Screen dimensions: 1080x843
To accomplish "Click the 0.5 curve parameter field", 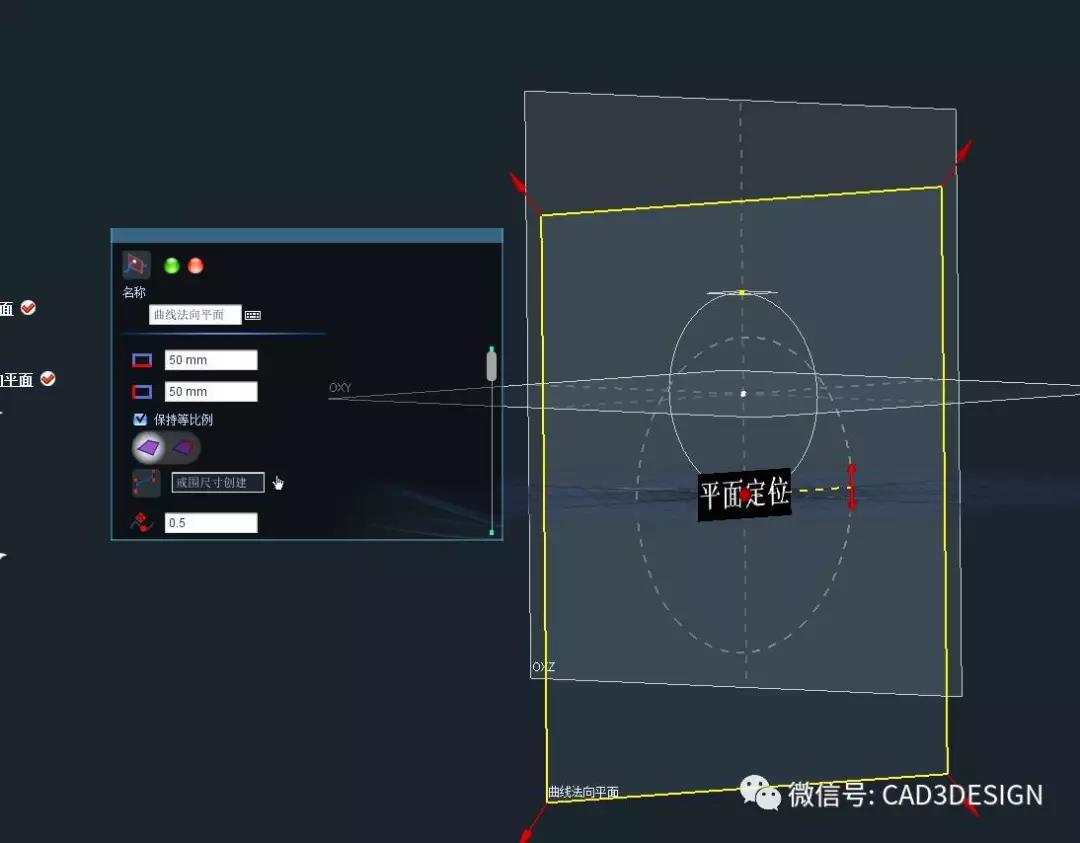I will click(210, 523).
